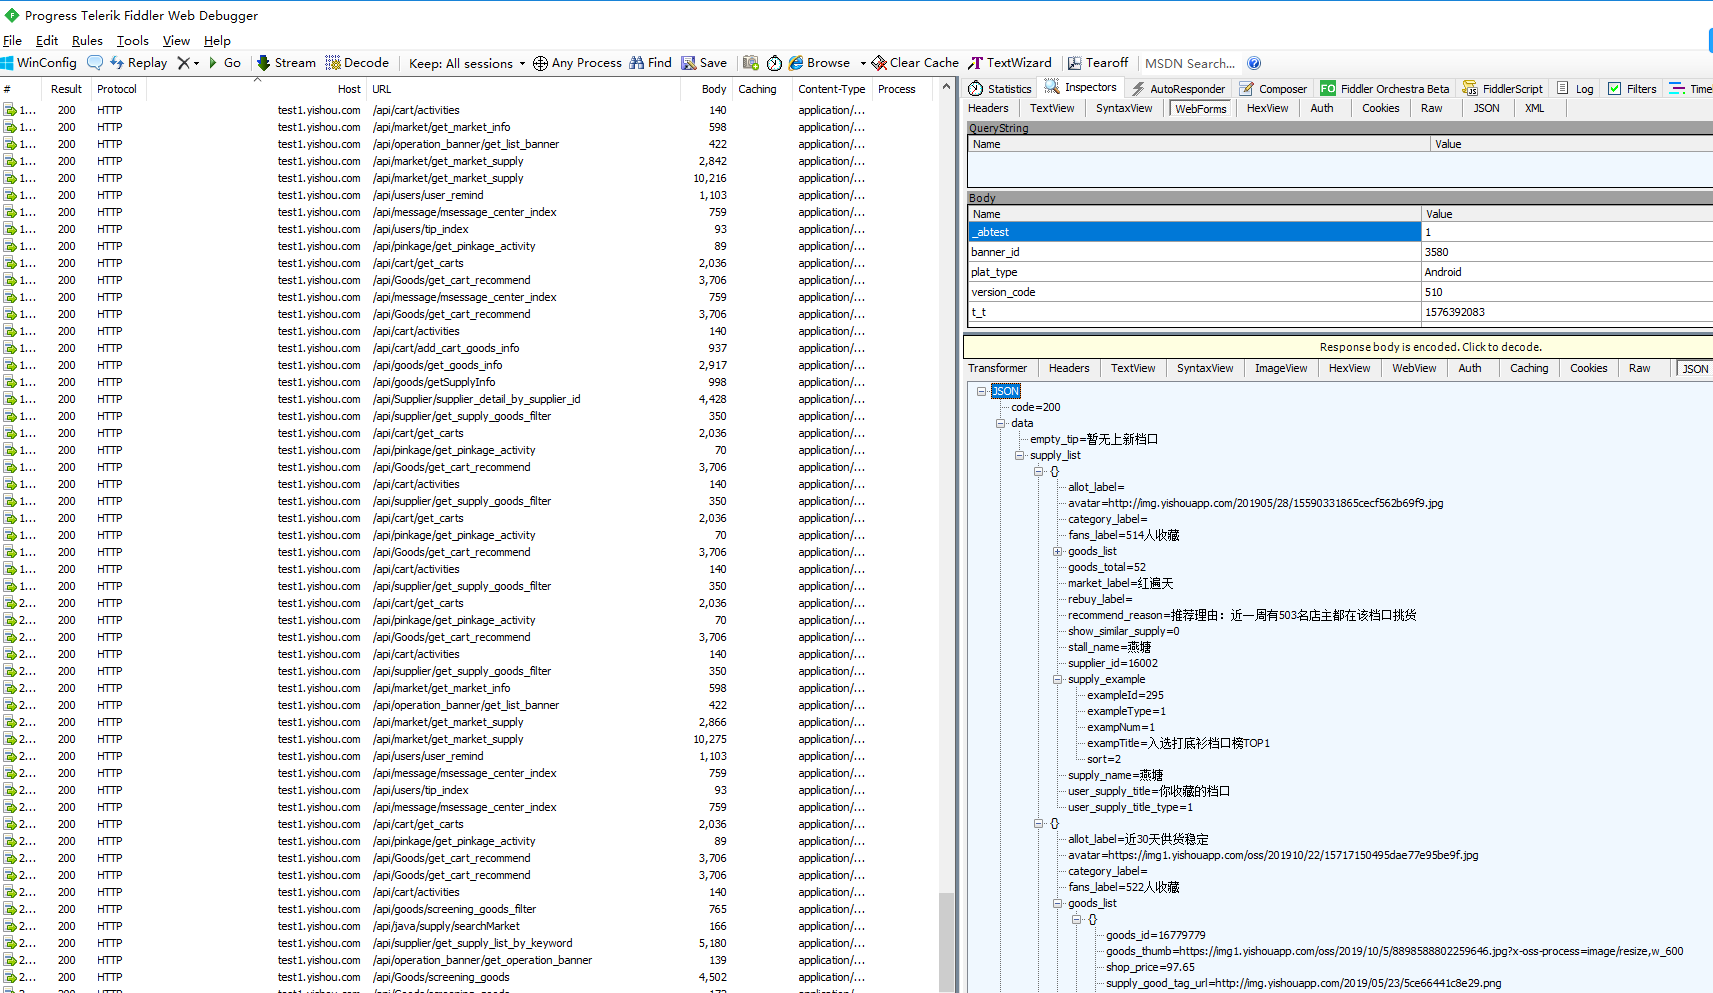Click Tearoff button
This screenshot has height=993, width=1713.
coord(1098,63)
